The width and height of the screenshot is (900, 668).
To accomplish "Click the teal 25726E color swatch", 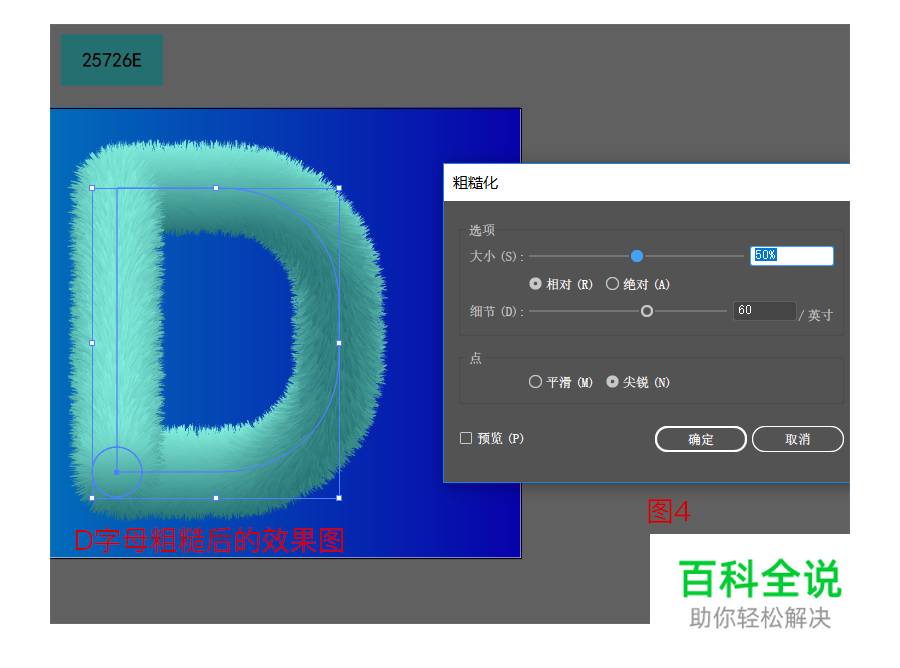I will (111, 60).
